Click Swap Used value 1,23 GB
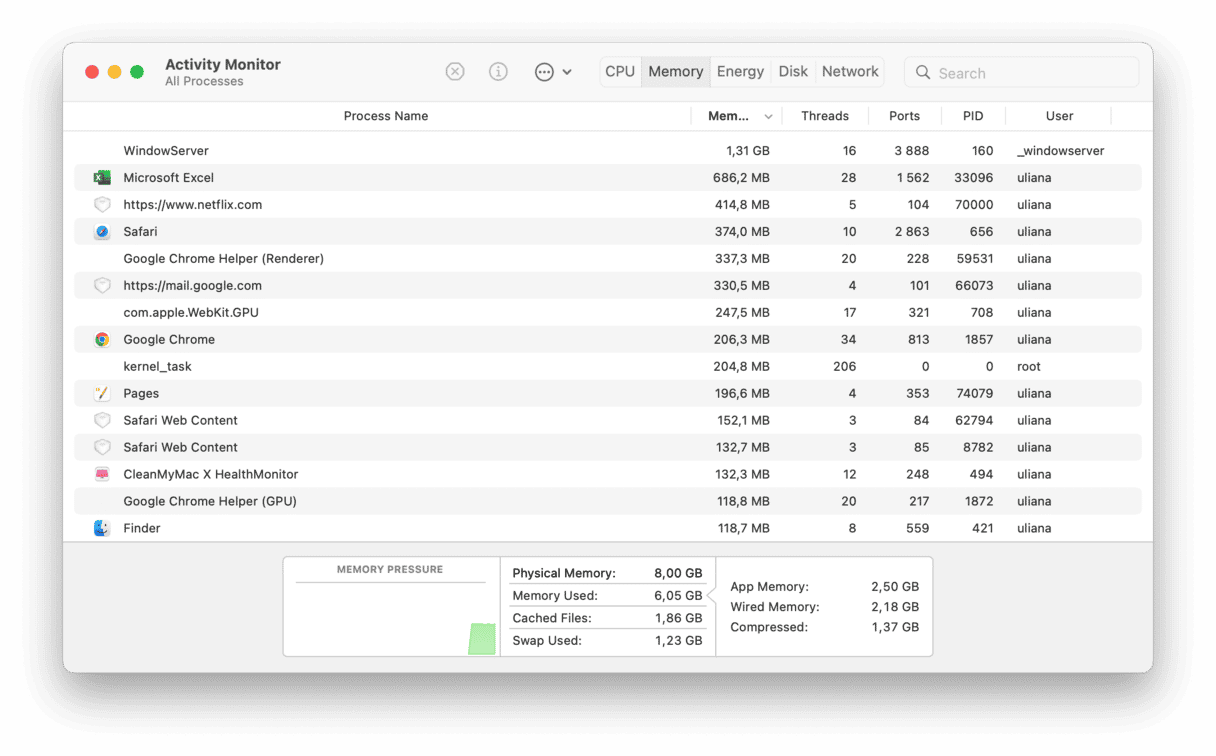Screen dimensions: 1216x756 tap(679, 641)
